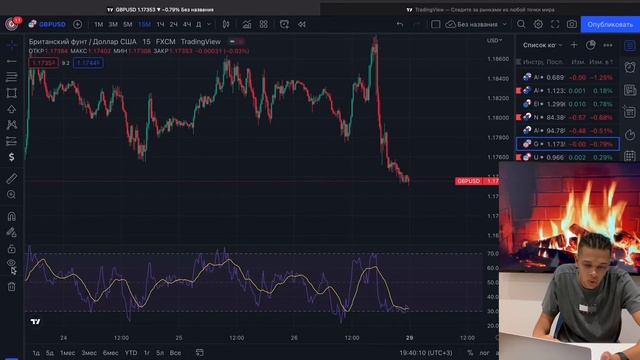Open the user profile avatar menu

(x=11, y=24)
